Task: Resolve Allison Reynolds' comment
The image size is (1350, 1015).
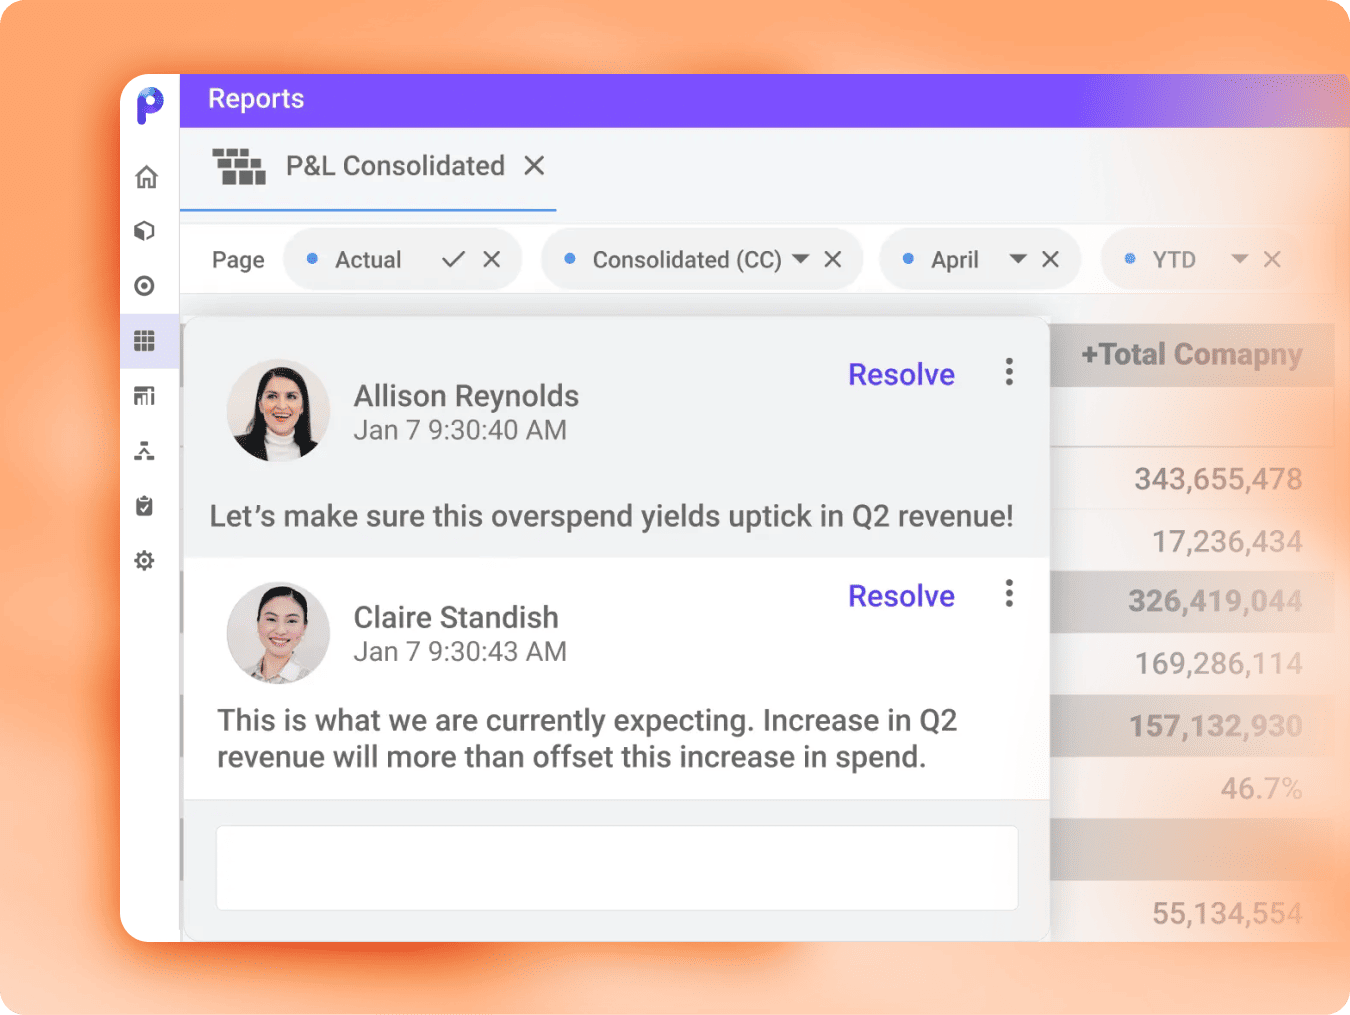Action: (x=901, y=374)
